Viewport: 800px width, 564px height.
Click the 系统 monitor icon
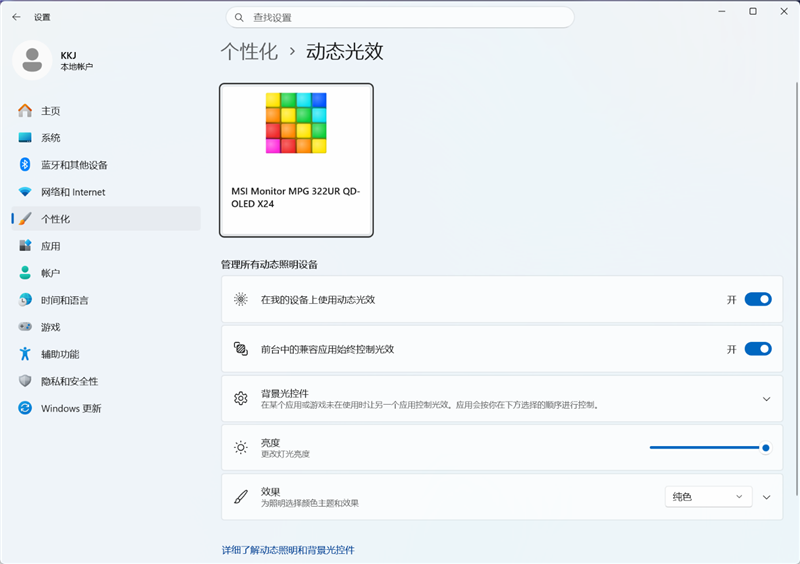[25, 138]
